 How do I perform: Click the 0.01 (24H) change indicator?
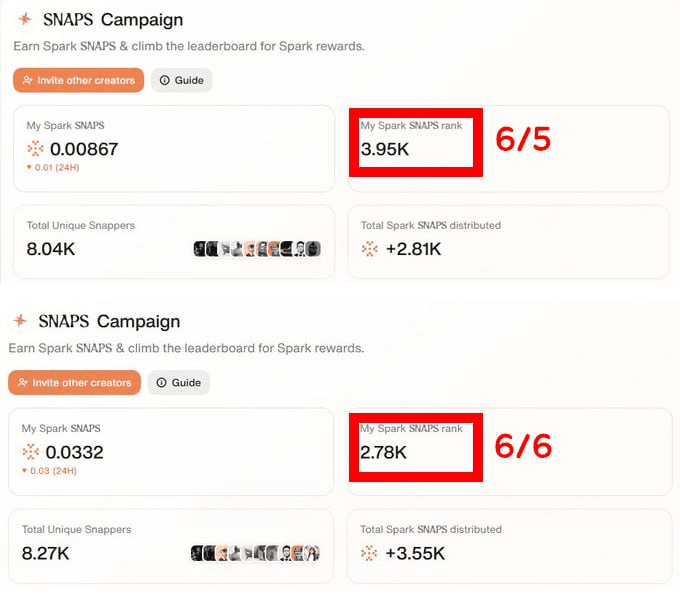point(53,167)
